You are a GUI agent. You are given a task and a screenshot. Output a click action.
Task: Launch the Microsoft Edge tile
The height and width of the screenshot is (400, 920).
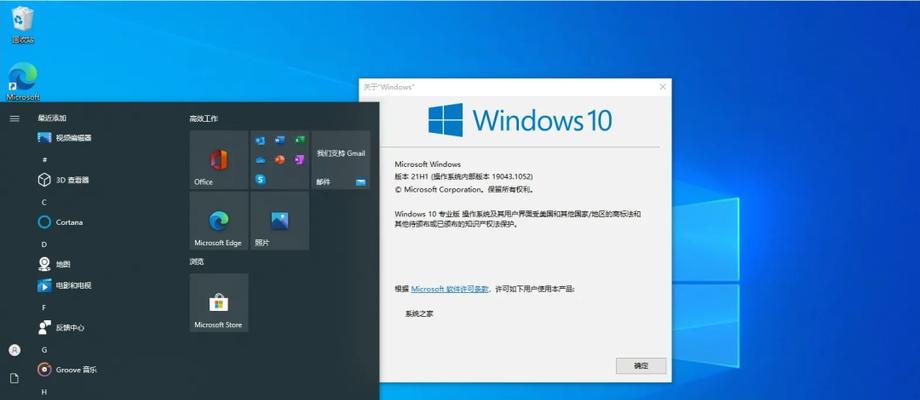click(219, 221)
